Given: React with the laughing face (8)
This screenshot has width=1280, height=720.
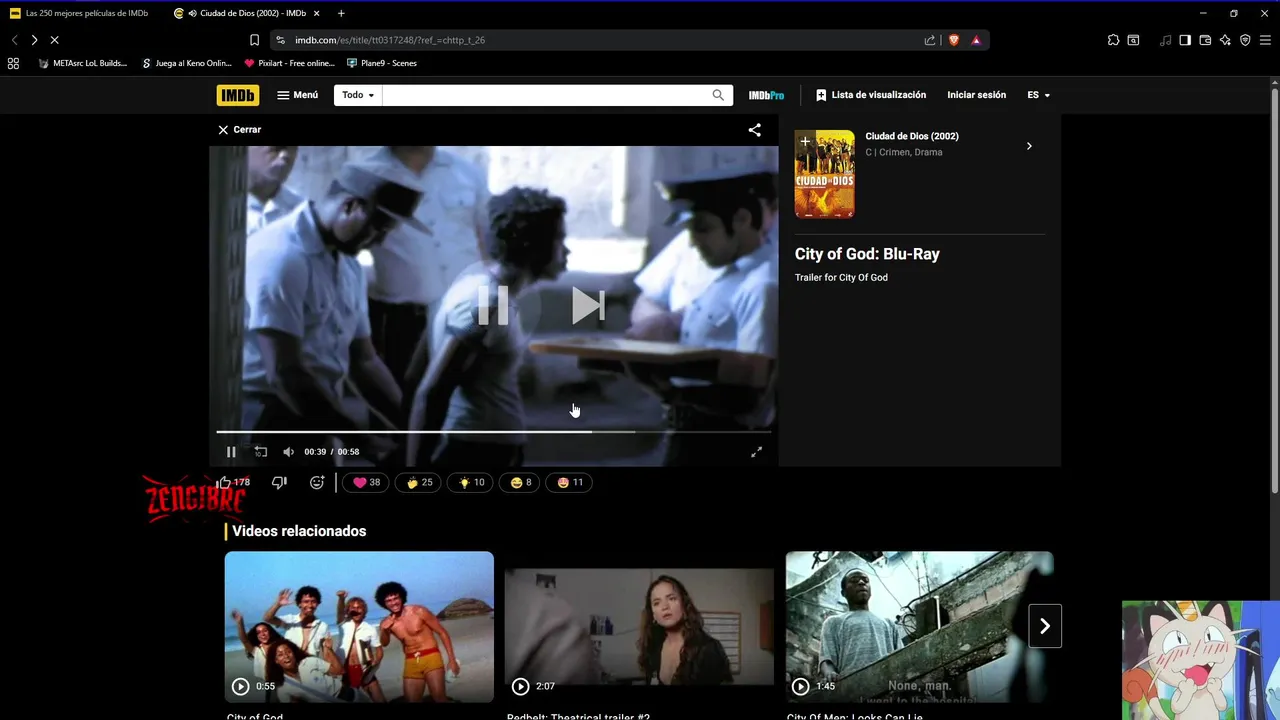Looking at the screenshot, I should (520, 482).
